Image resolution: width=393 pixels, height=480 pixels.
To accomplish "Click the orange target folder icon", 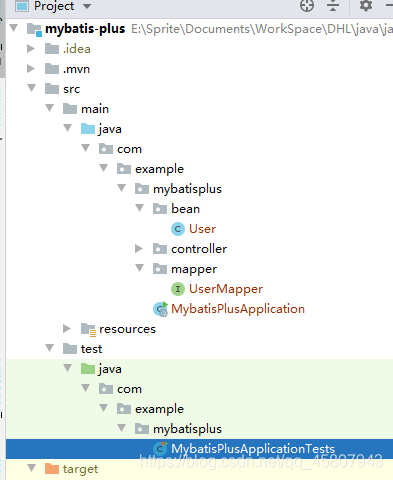I will pyautogui.click(x=52, y=469).
